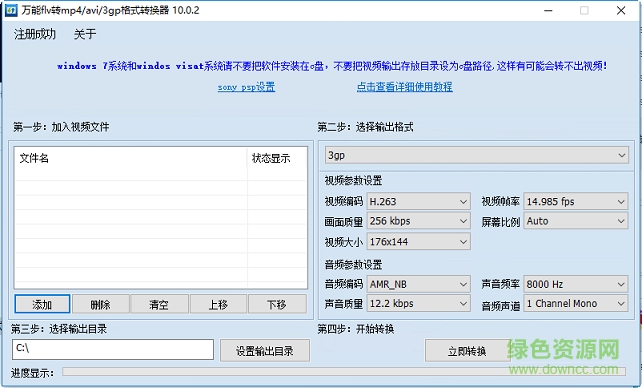Click the blue windows 7 warning text

coord(332,66)
